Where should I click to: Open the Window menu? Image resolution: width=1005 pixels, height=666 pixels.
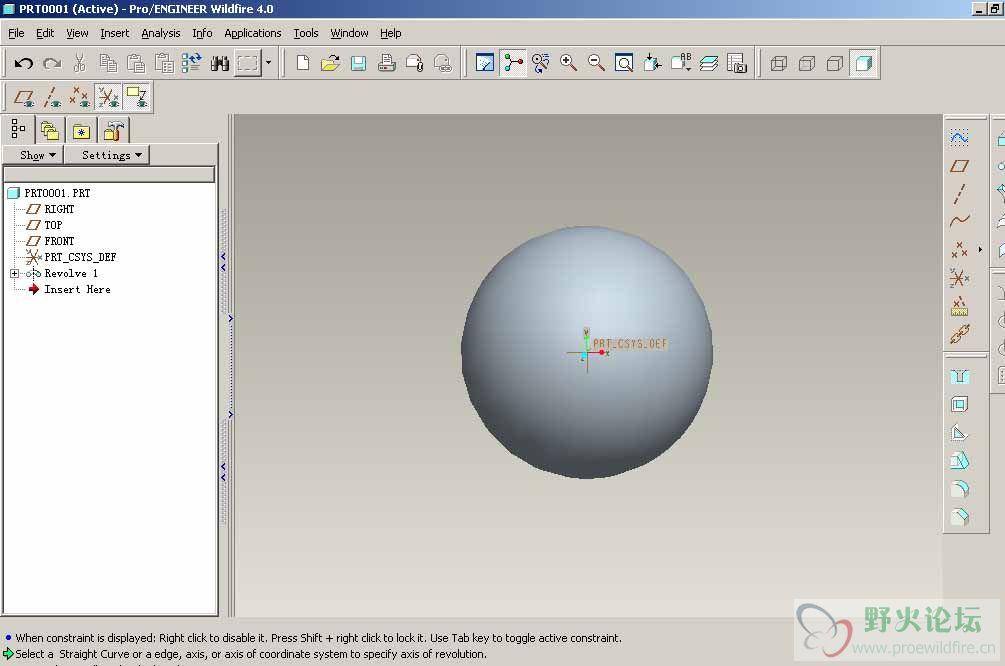click(x=349, y=33)
